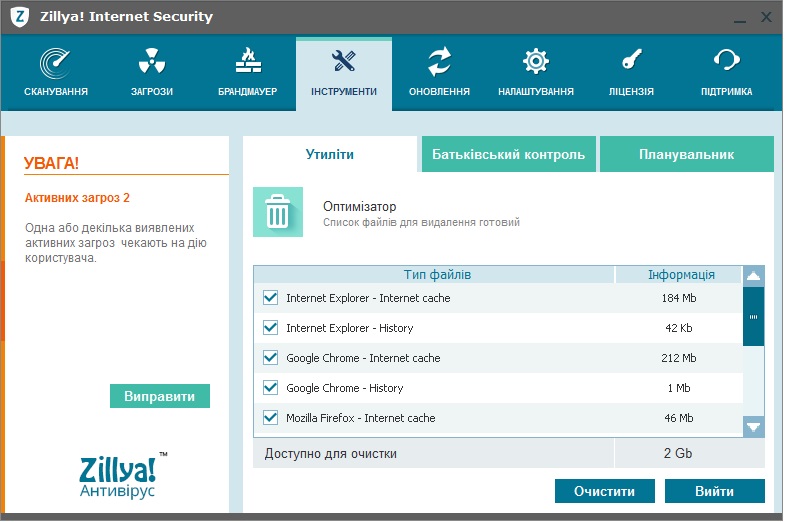Click the Google Chrome - History label
The height and width of the screenshot is (522, 785).
[x=345, y=388]
